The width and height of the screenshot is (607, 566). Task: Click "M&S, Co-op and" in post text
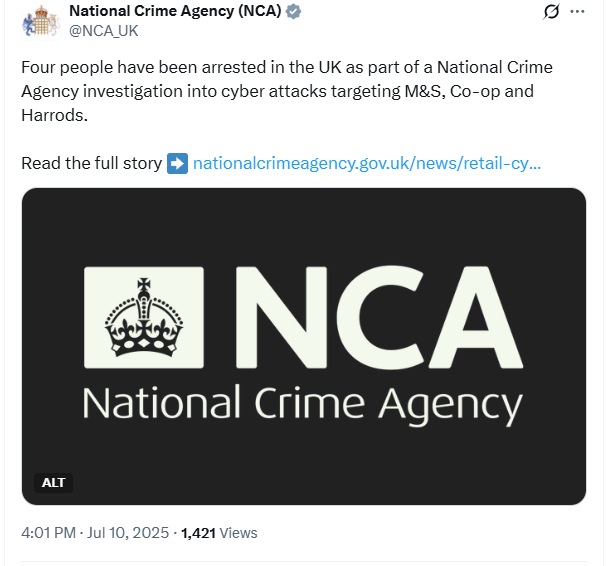coord(469,91)
